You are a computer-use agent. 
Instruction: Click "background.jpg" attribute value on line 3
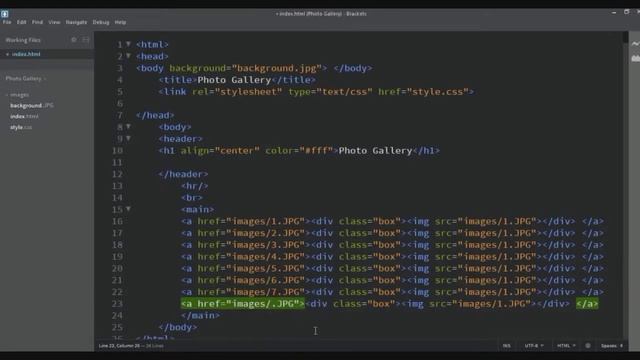pos(277,68)
